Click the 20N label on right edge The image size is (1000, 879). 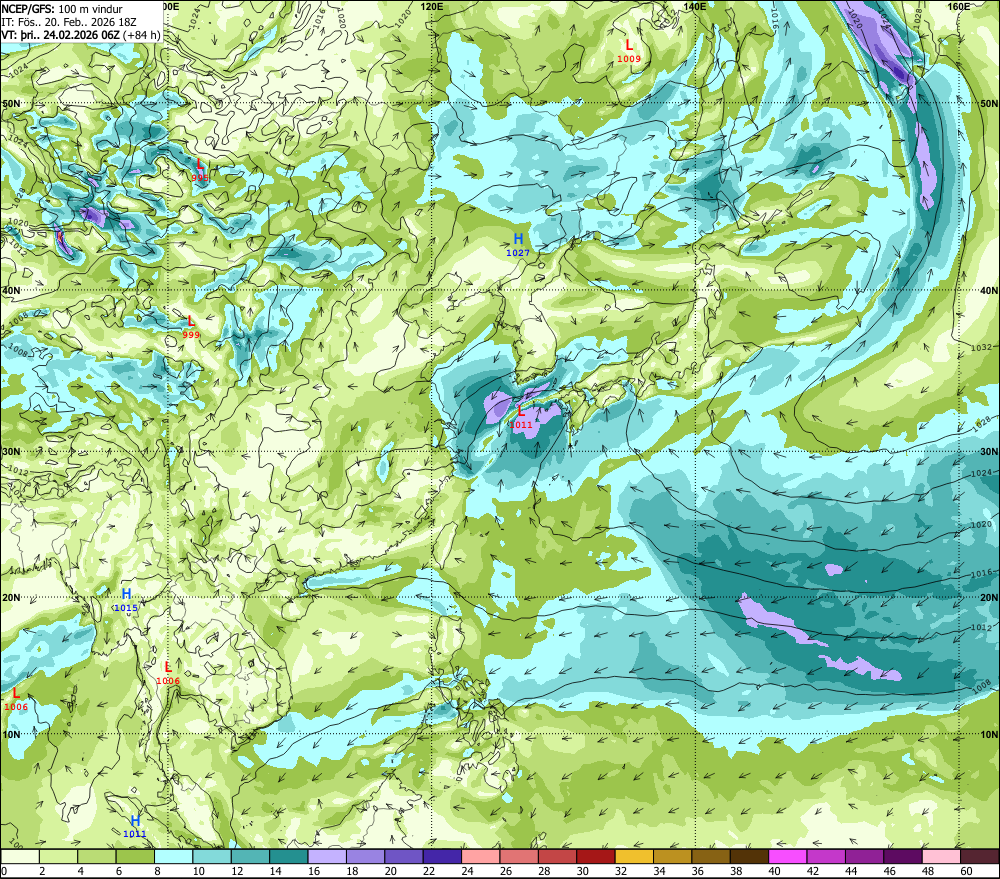(989, 598)
